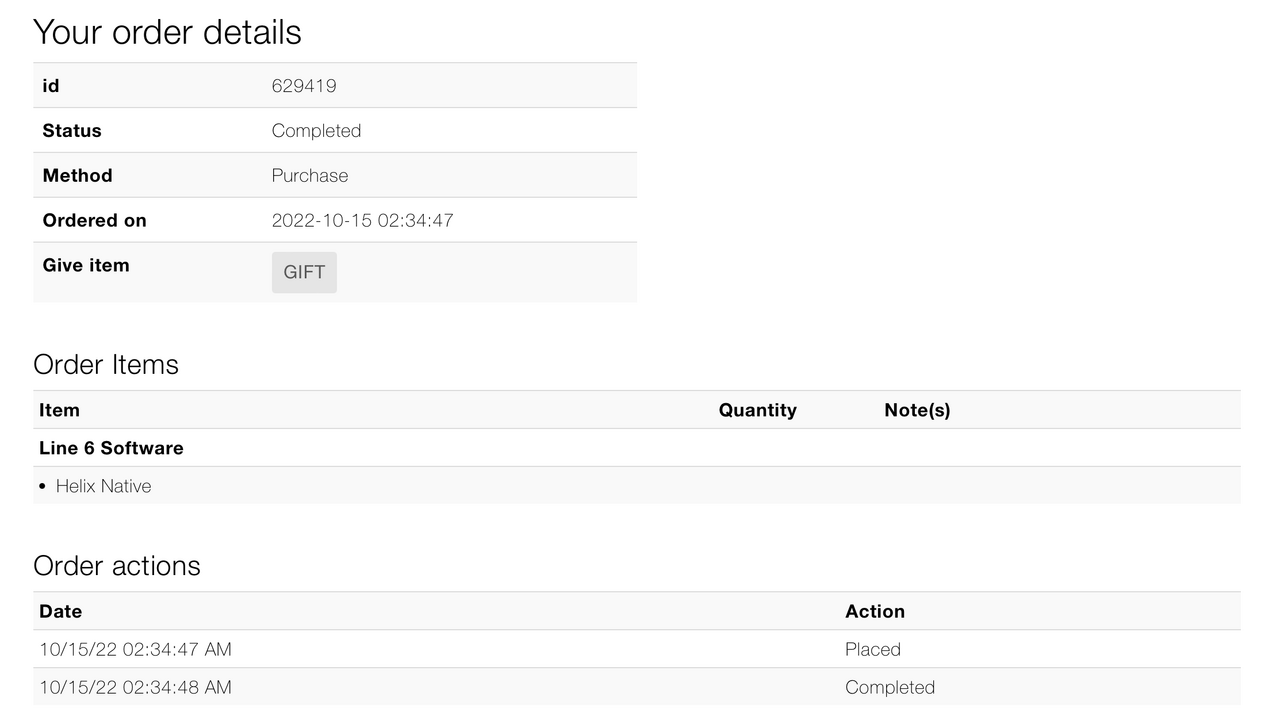Click the 'Your order details' heading
The height and width of the screenshot is (720, 1280).
[x=167, y=32]
